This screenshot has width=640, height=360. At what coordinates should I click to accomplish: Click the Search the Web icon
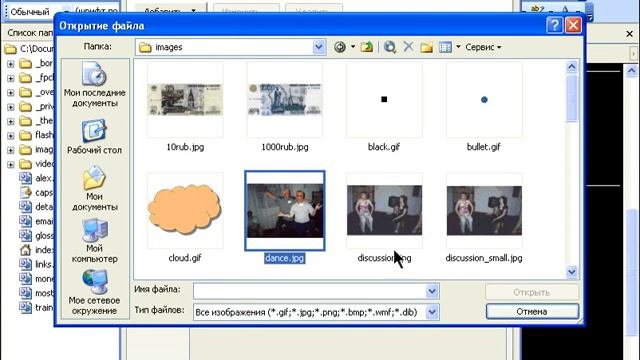390,47
